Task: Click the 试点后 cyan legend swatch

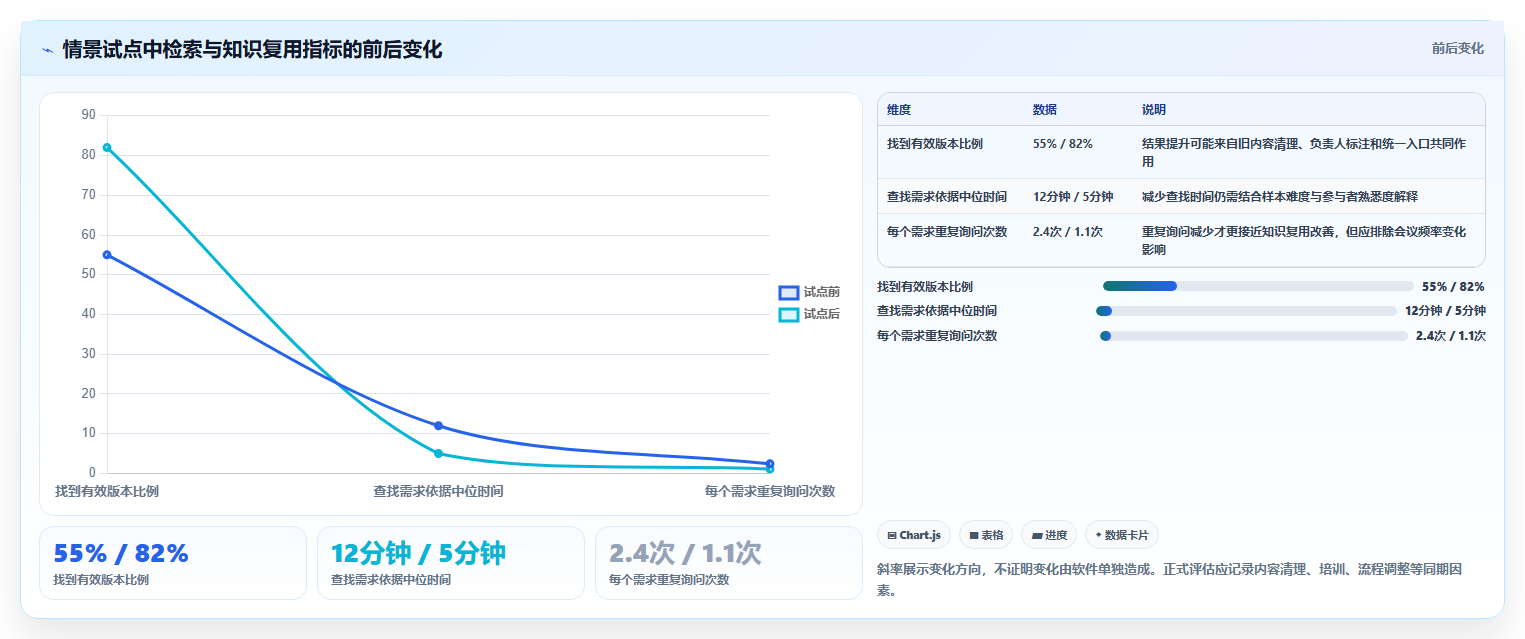Action: [789, 314]
